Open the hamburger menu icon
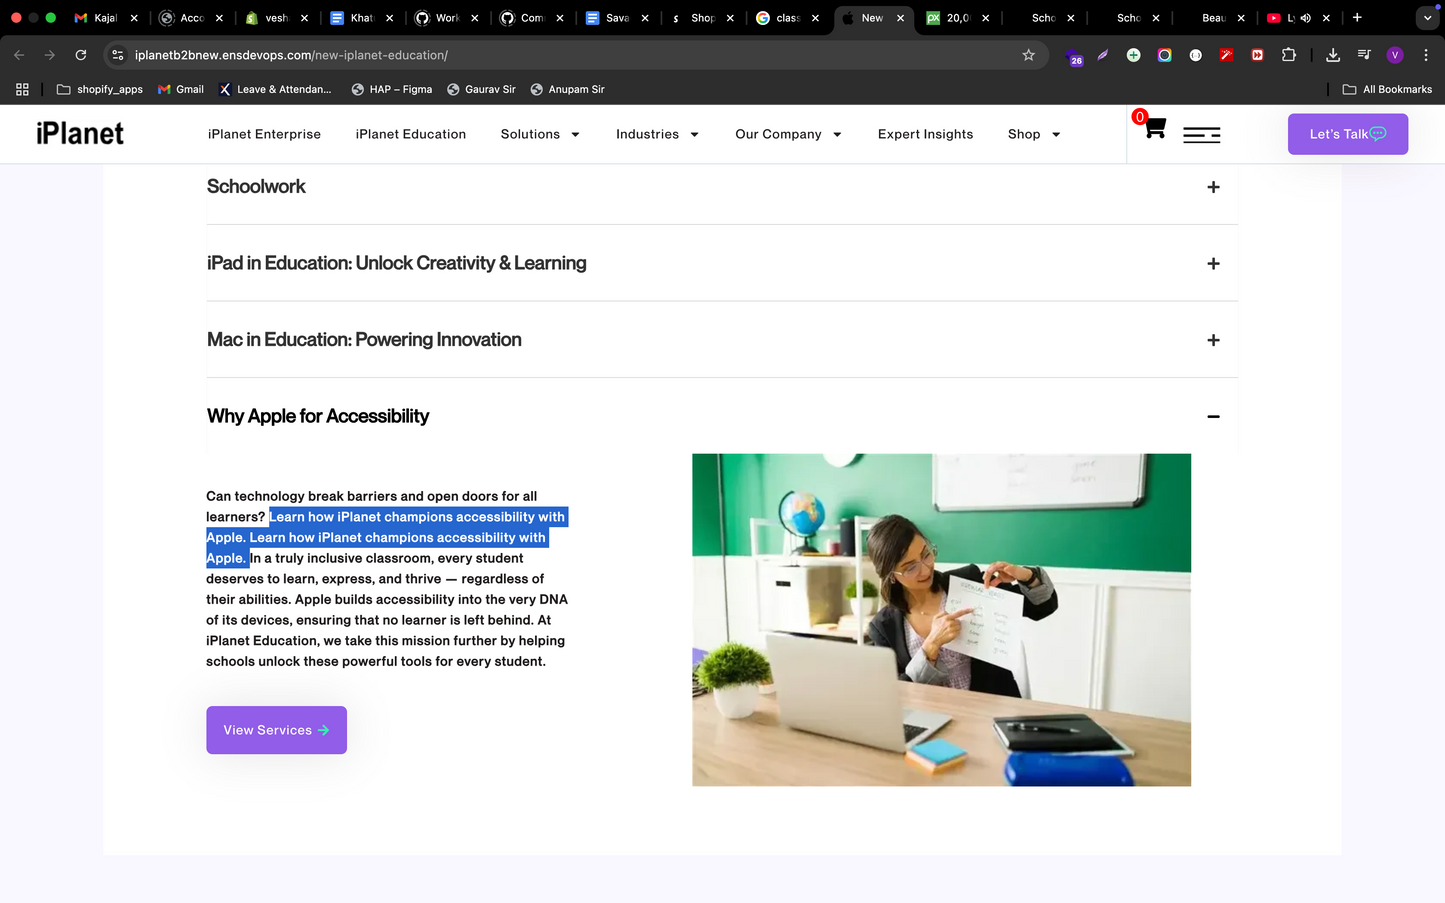This screenshot has width=1445, height=903. click(1201, 134)
